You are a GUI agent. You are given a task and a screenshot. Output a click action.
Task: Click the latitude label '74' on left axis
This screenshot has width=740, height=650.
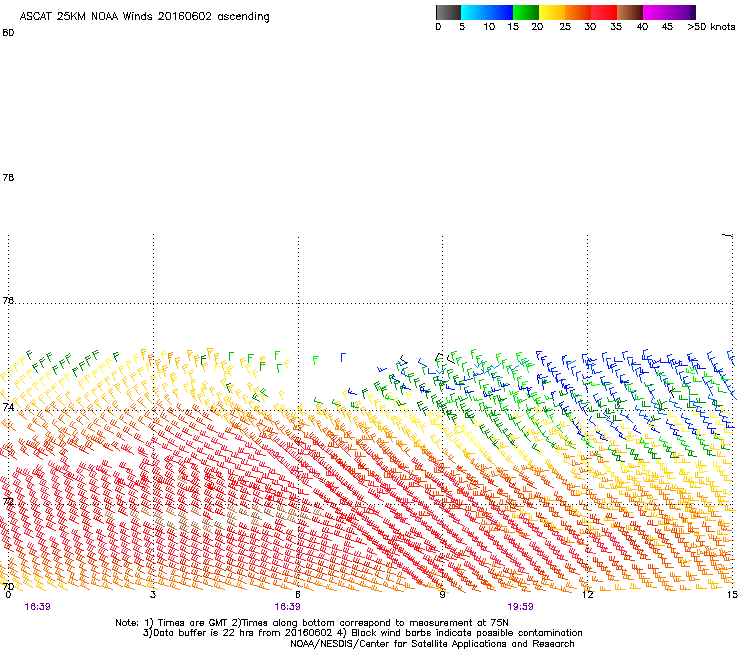[8, 407]
